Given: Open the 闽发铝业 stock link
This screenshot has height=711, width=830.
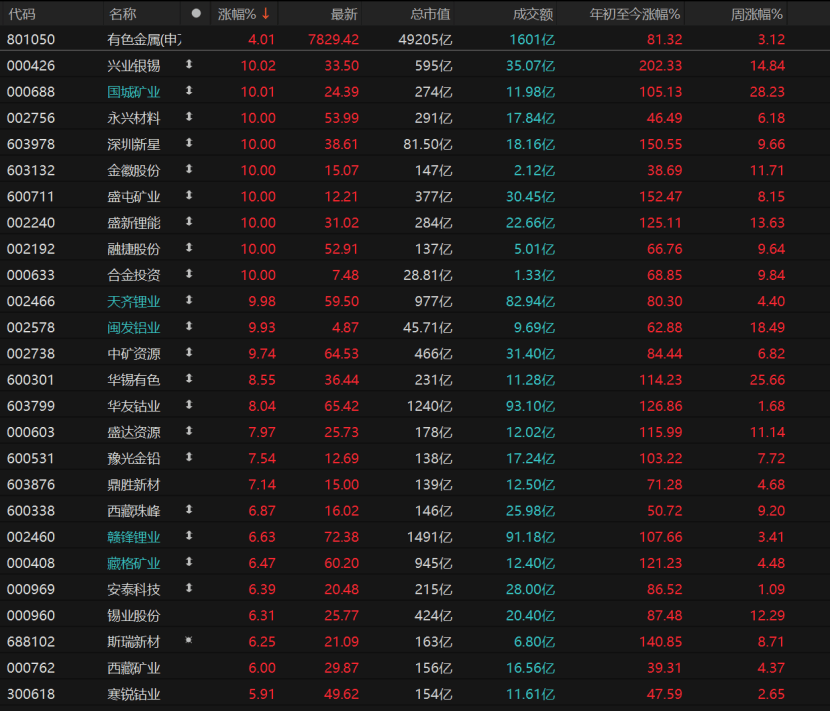Looking at the screenshot, I should click(x=134, y=327).
